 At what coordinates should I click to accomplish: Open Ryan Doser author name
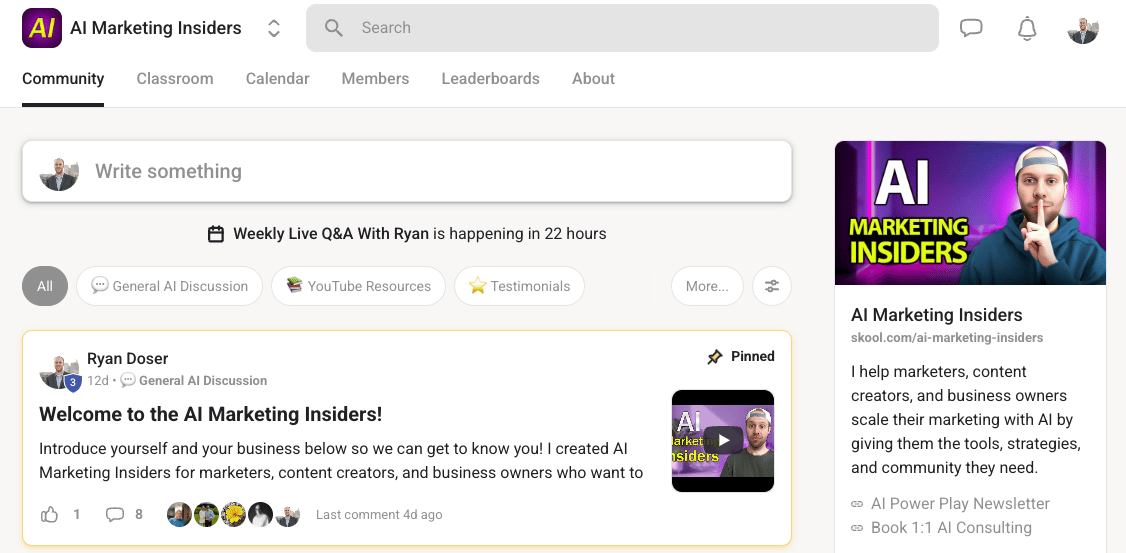pos(128,358)
